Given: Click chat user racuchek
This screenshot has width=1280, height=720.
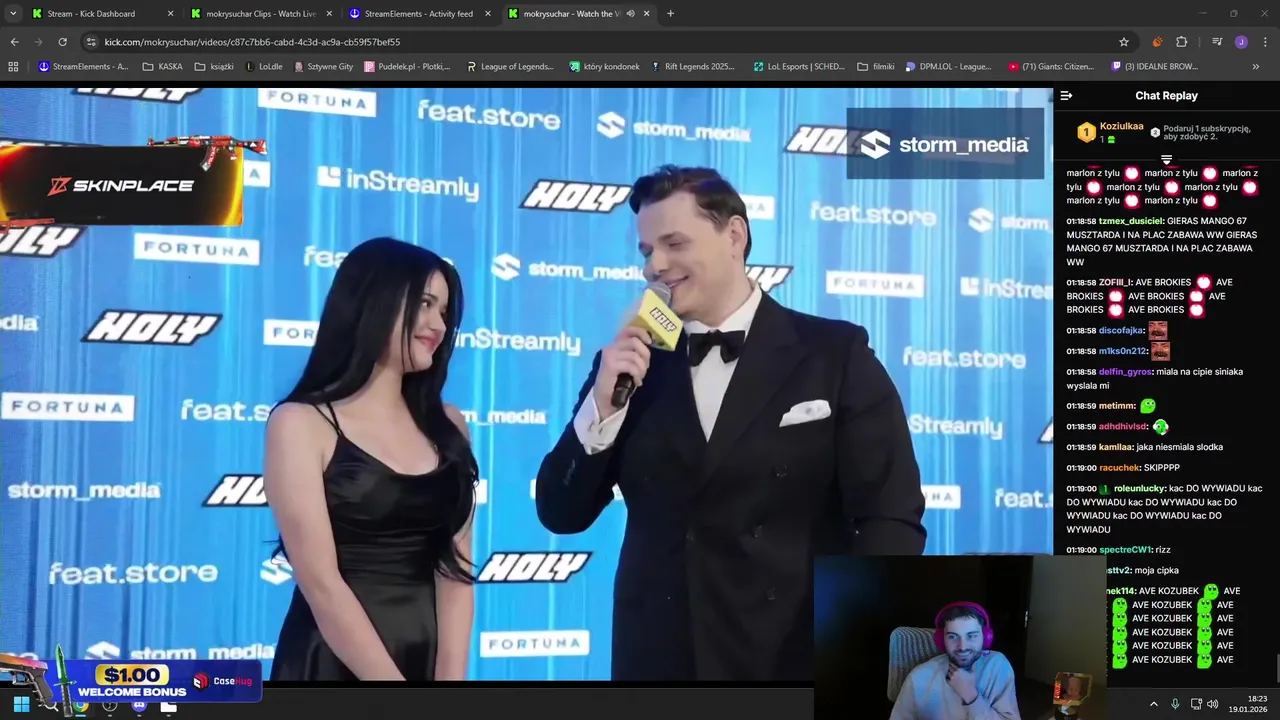Looking at the screenshot, I should coord(1119,468).
